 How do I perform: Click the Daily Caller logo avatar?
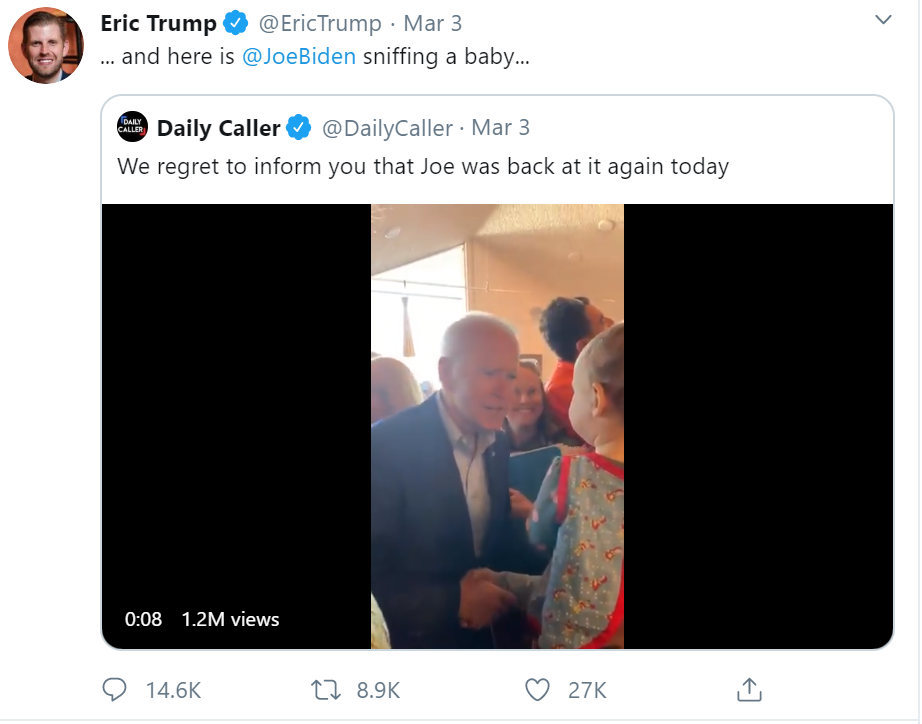(133, 128)
